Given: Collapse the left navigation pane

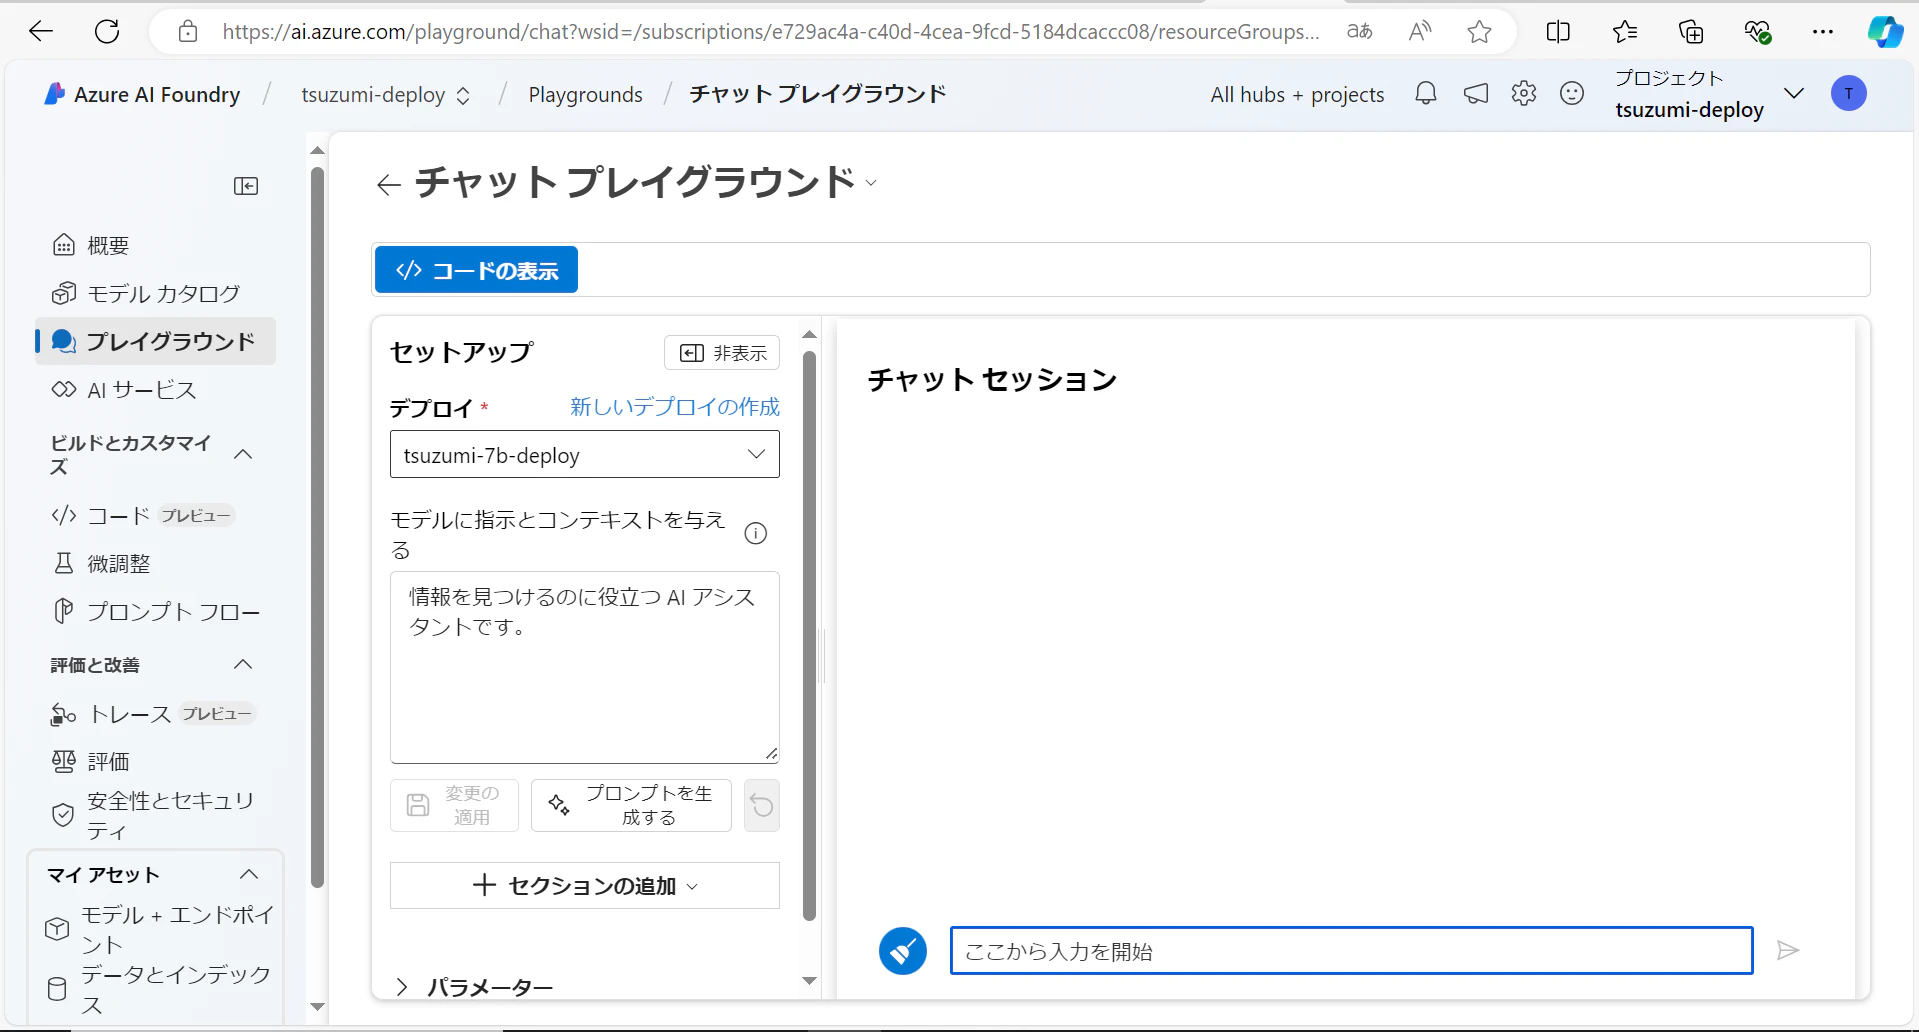Looking at the screenshot, I should click(x=245, y=186).
